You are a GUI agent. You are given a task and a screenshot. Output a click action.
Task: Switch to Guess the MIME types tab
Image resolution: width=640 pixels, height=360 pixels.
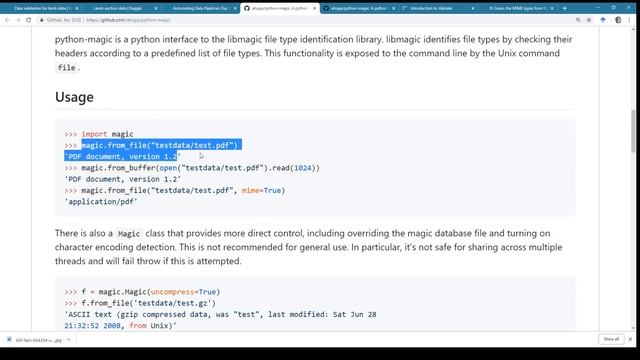517,8
